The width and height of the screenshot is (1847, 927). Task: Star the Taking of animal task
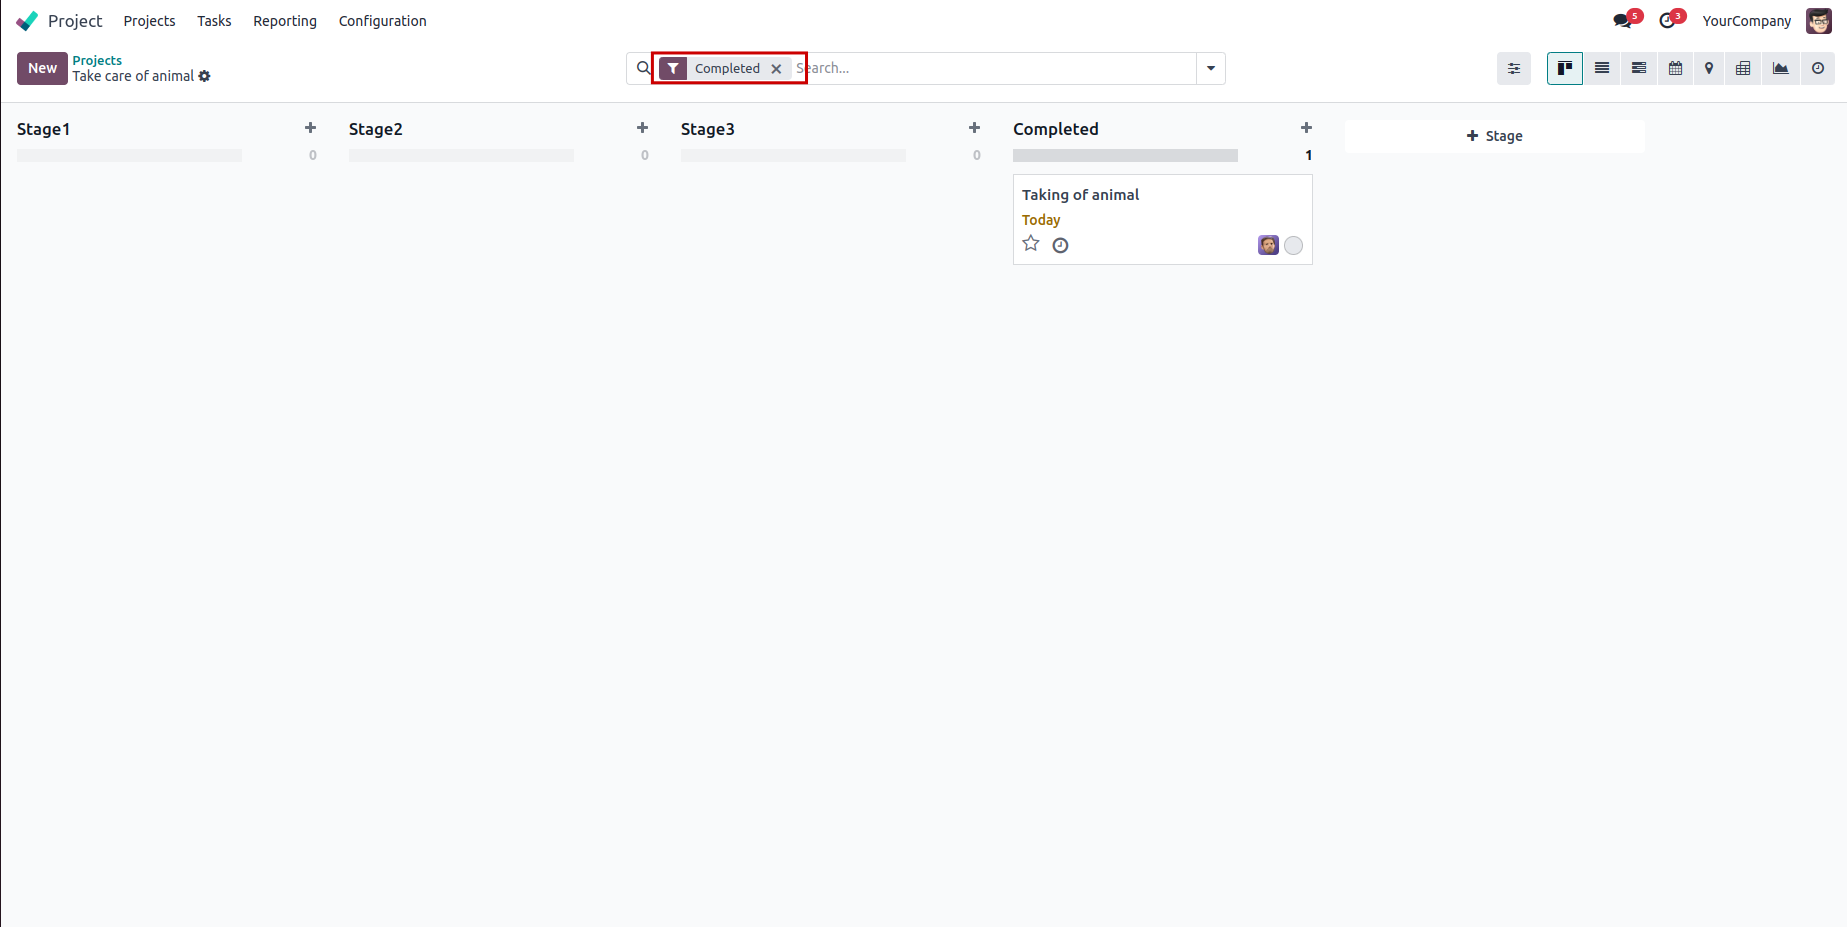click(1031, 244)
